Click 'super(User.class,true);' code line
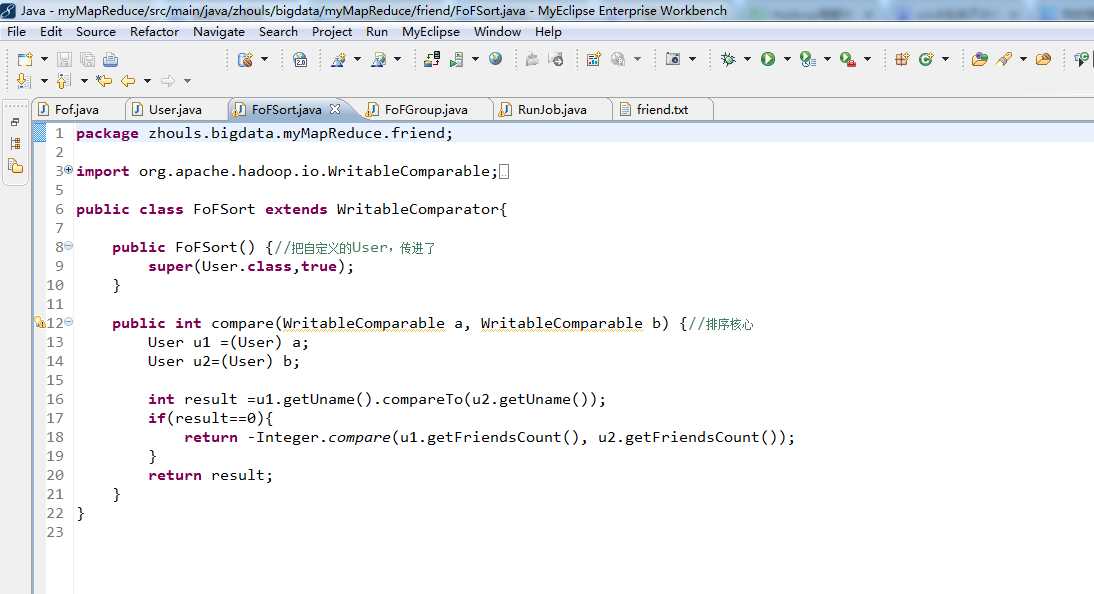 [251, 266]
